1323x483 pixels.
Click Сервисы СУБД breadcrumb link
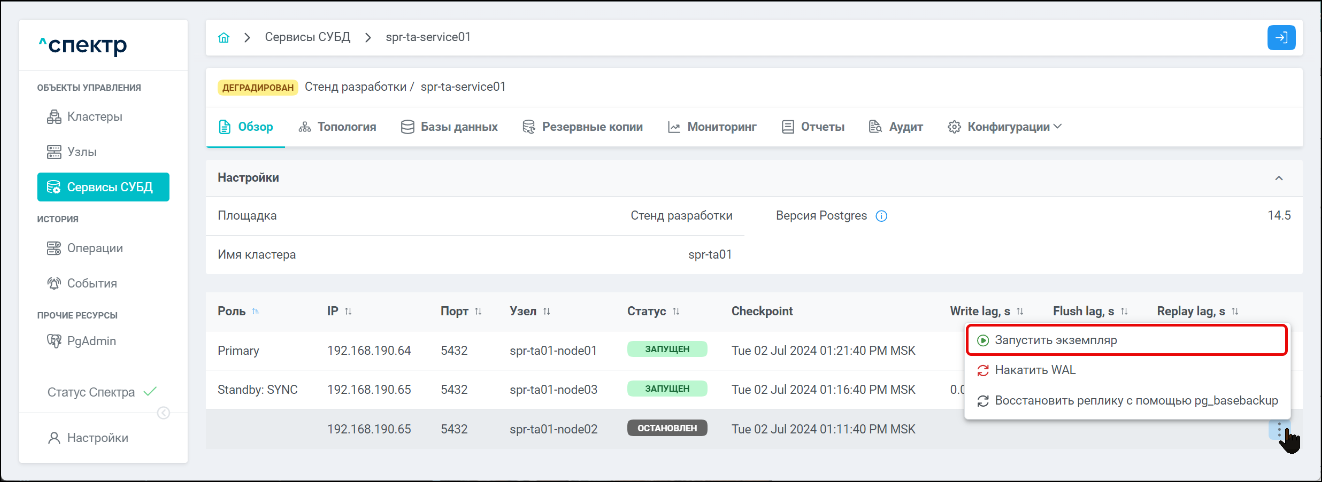coord(306,37)
